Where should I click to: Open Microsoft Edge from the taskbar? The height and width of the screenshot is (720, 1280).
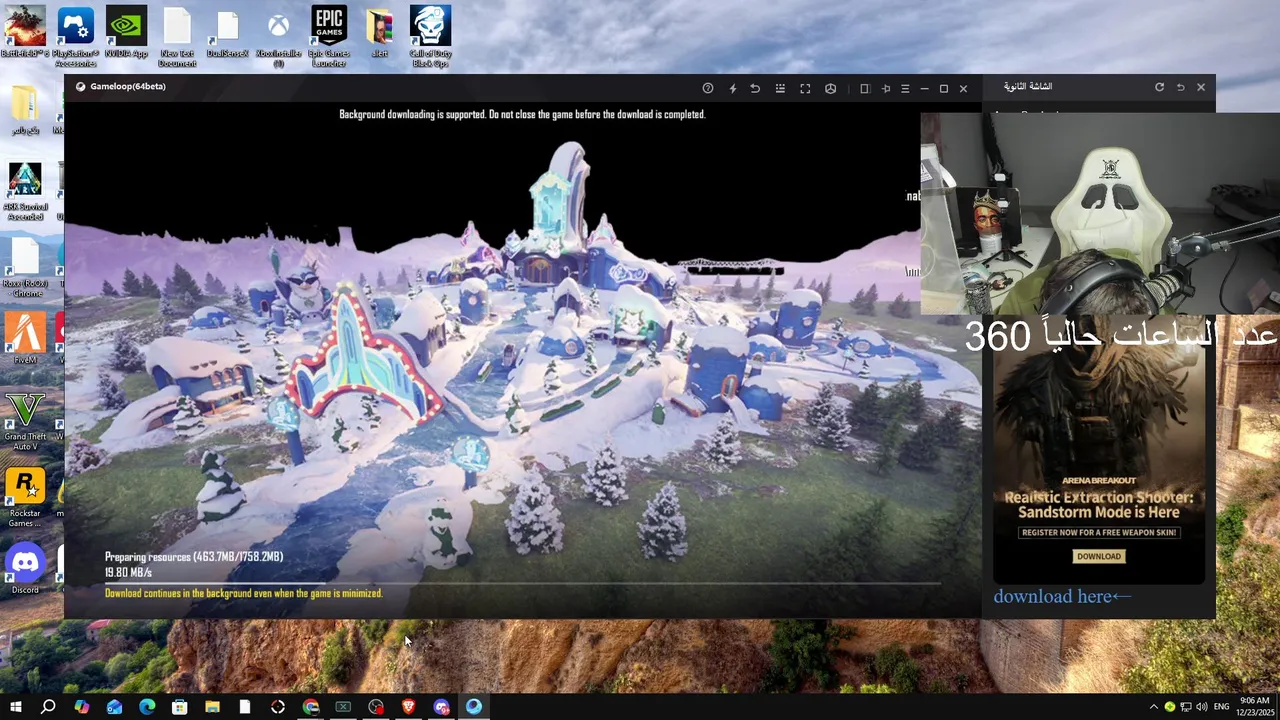pyautogui.click(x=147, y=707)
